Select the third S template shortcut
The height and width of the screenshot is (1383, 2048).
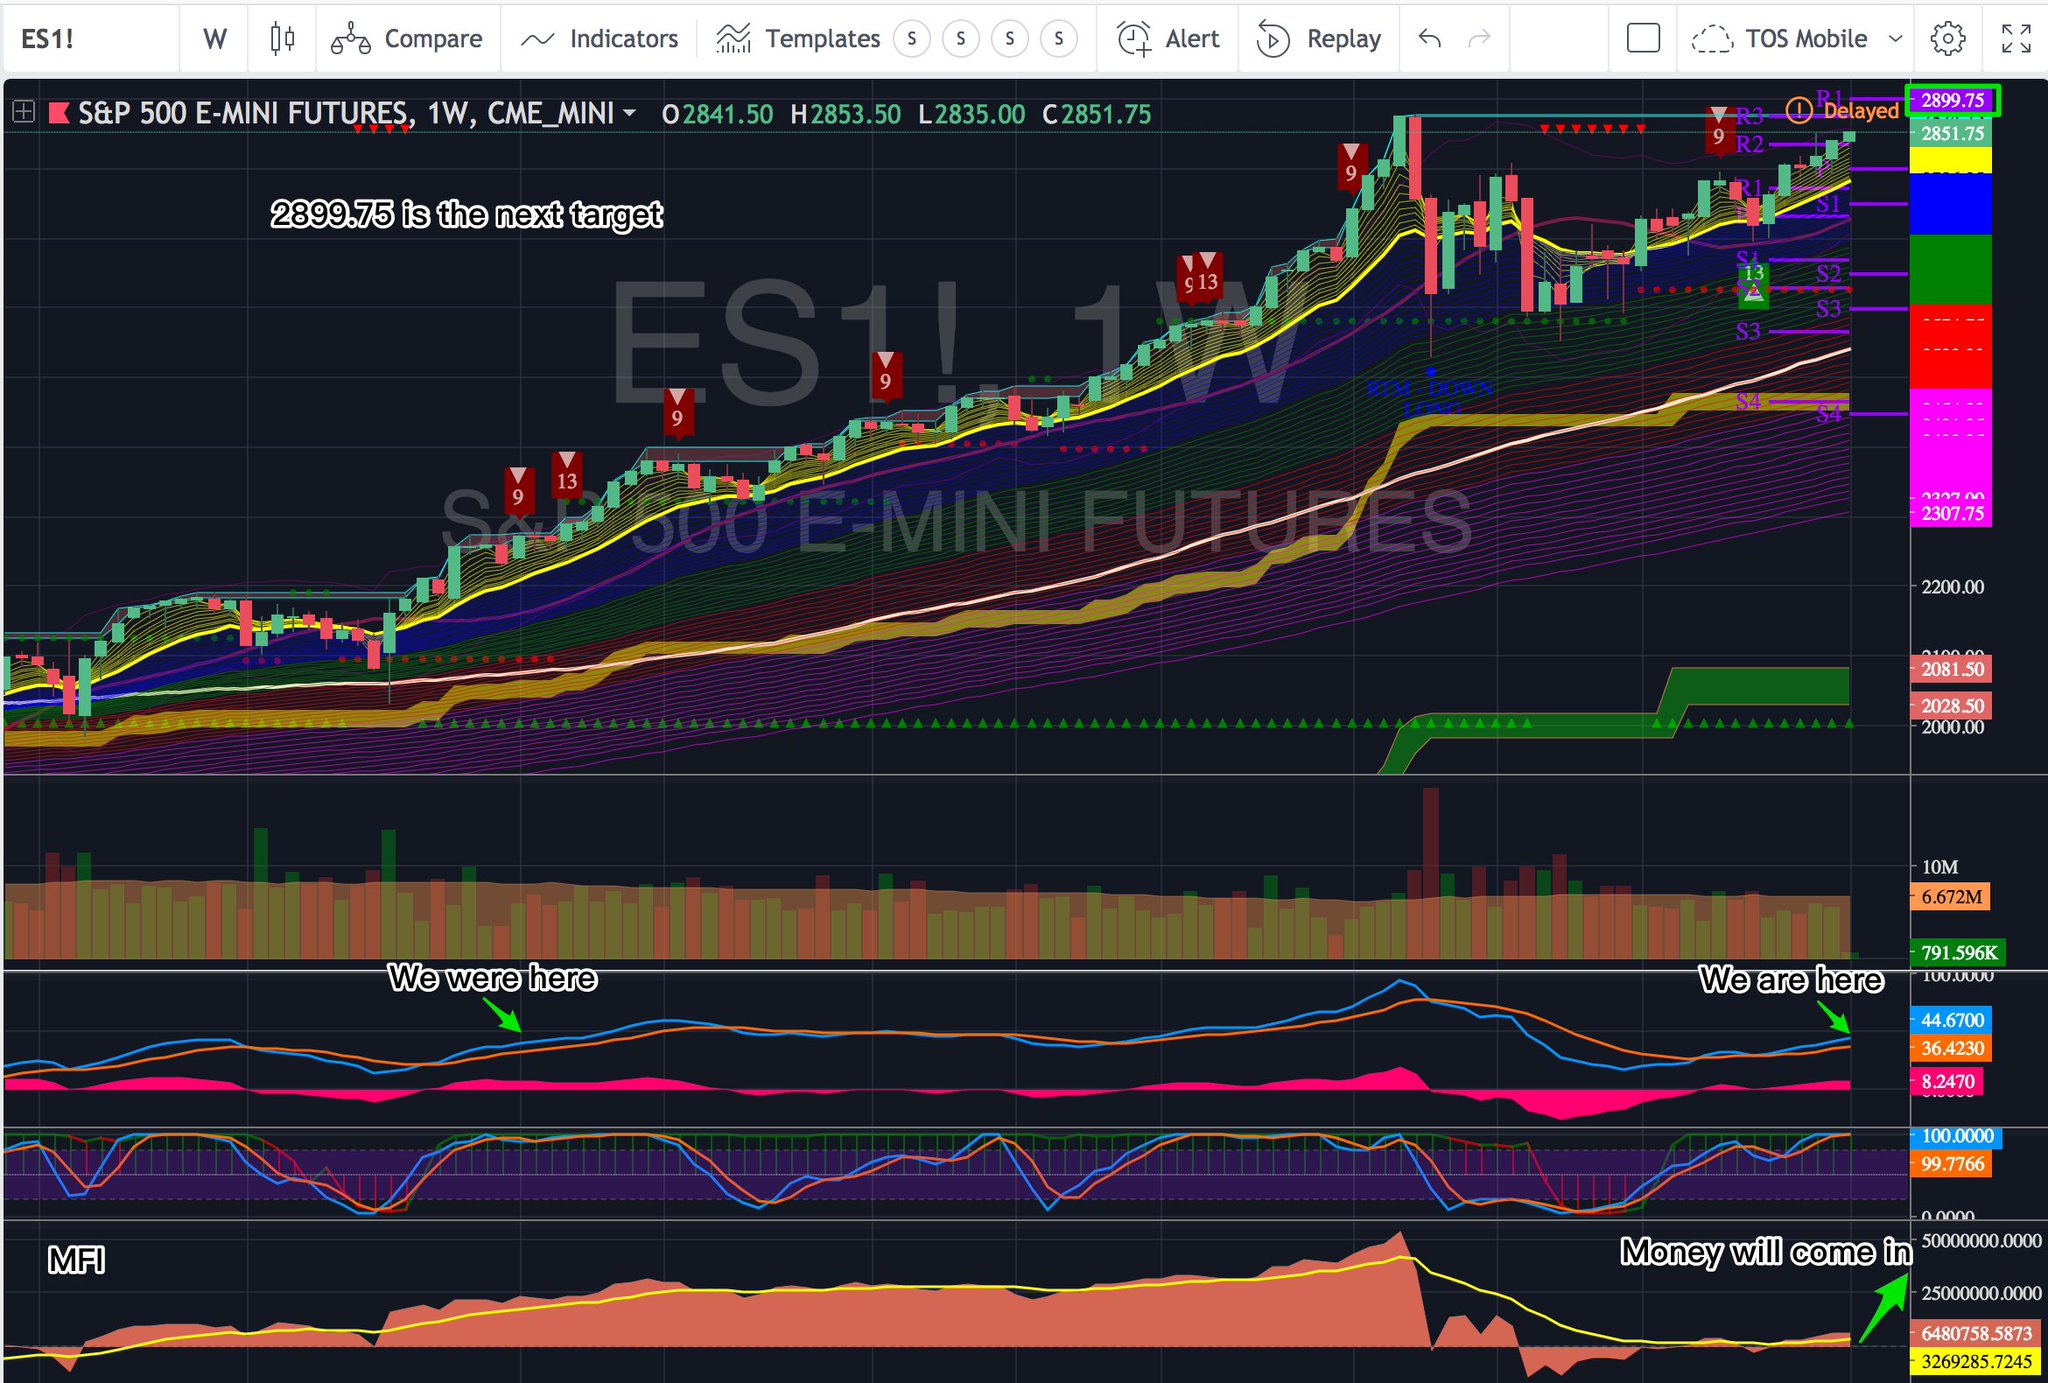pyautogui.click(x=1010, y=39)
